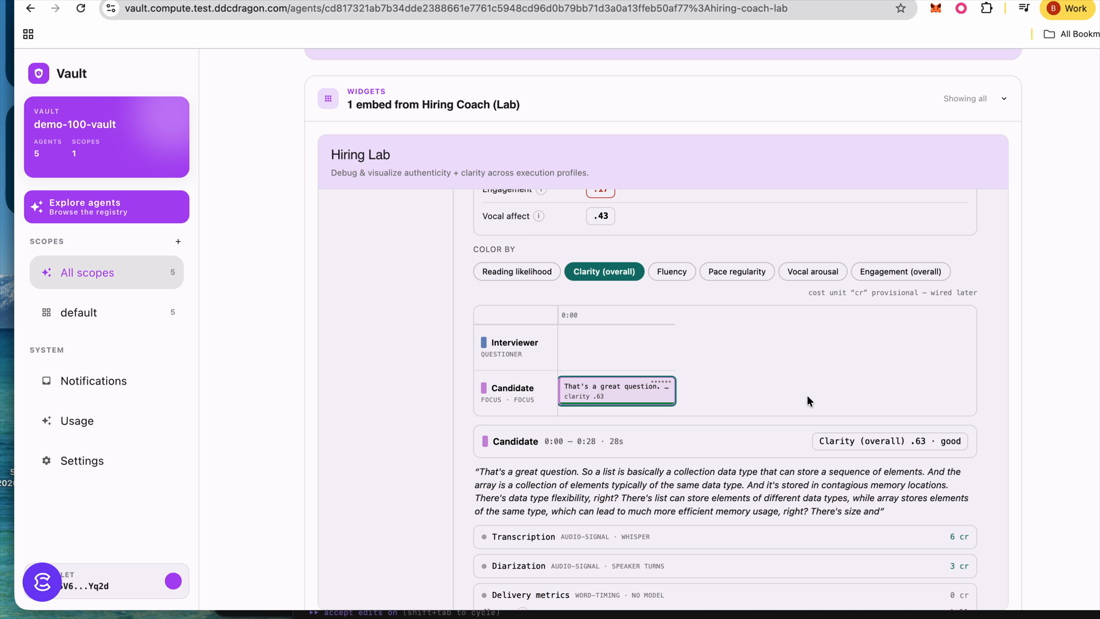
Task: Open the pink circle extension
Action: pyautogui.click(x=961, y=8)
